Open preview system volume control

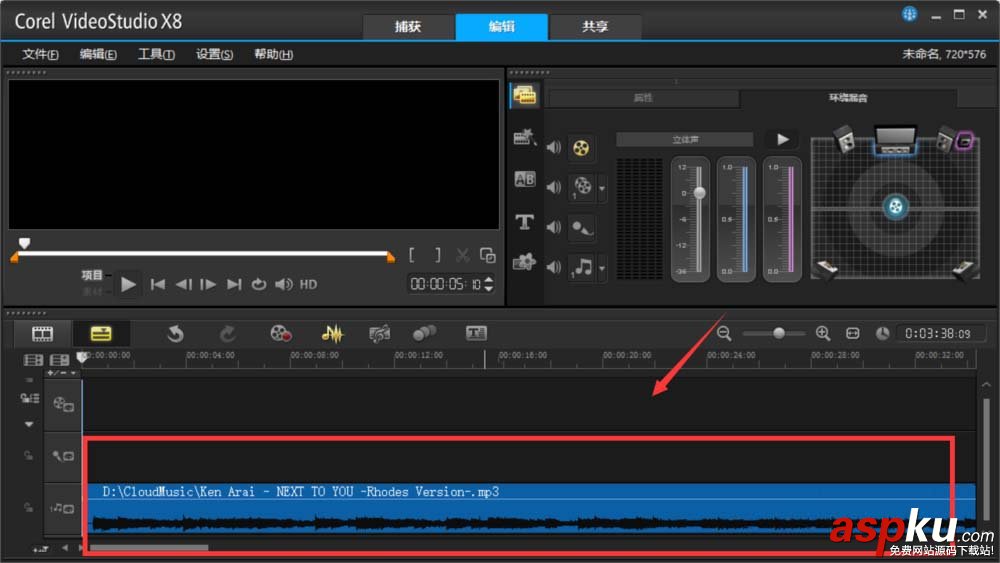tap(284, 284)
